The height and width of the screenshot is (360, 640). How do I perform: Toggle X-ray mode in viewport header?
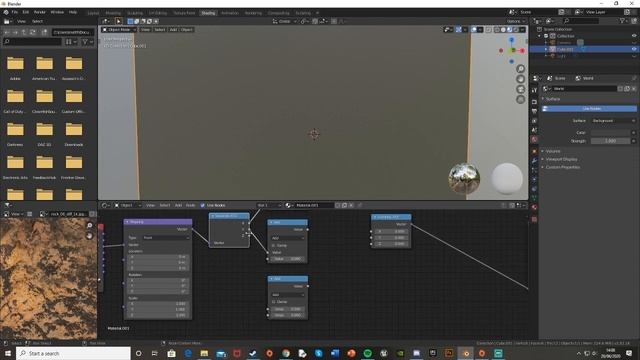pyautogui.click(x=489, y=29)
